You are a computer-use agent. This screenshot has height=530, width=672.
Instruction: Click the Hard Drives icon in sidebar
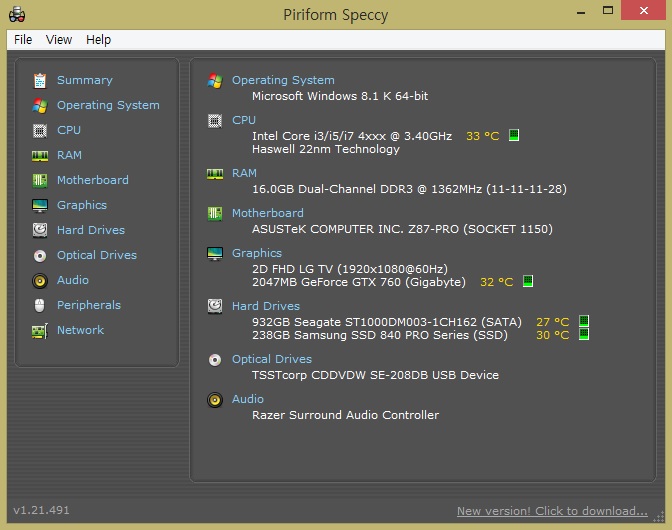tap(40, 230)
